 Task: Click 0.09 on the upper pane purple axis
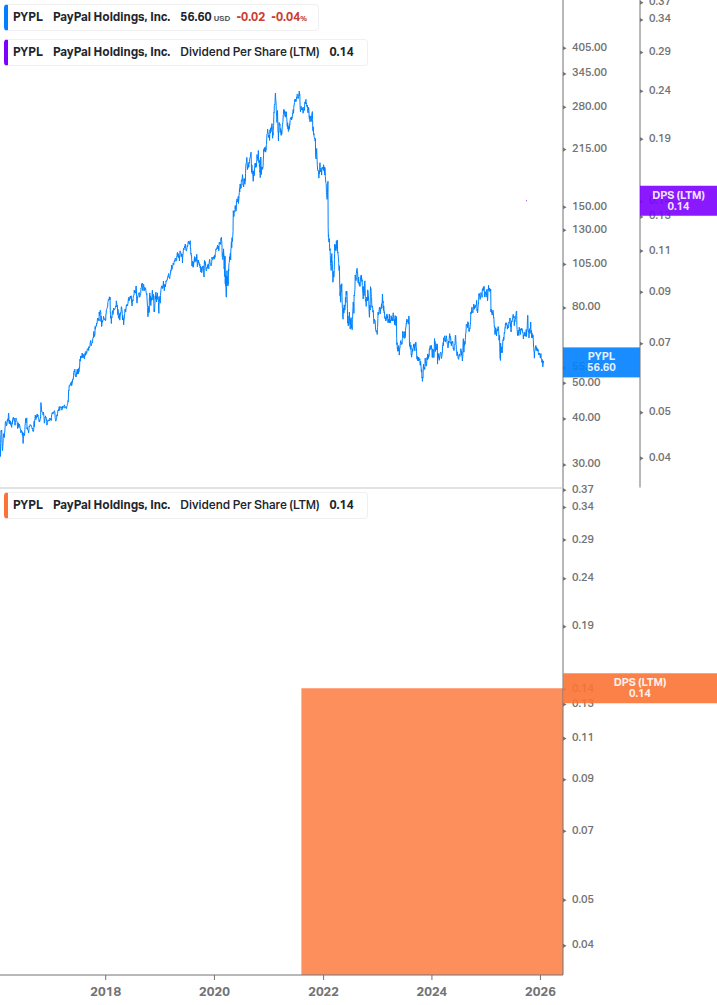(660, 292)
